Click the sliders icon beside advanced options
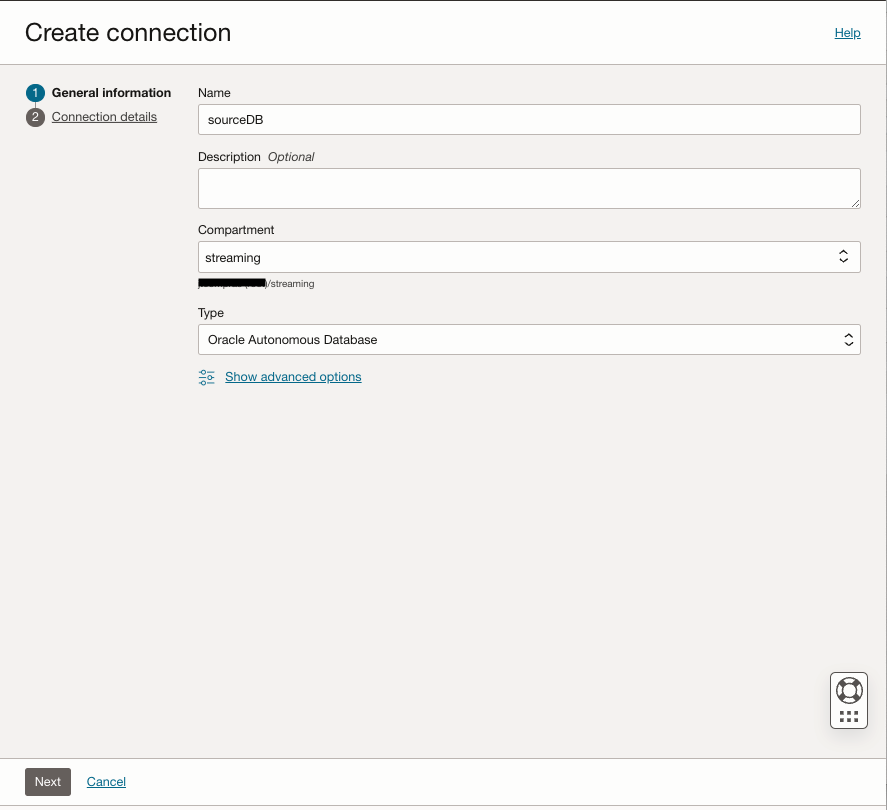Viewport: 887px width, 810px height. point(207,377)
